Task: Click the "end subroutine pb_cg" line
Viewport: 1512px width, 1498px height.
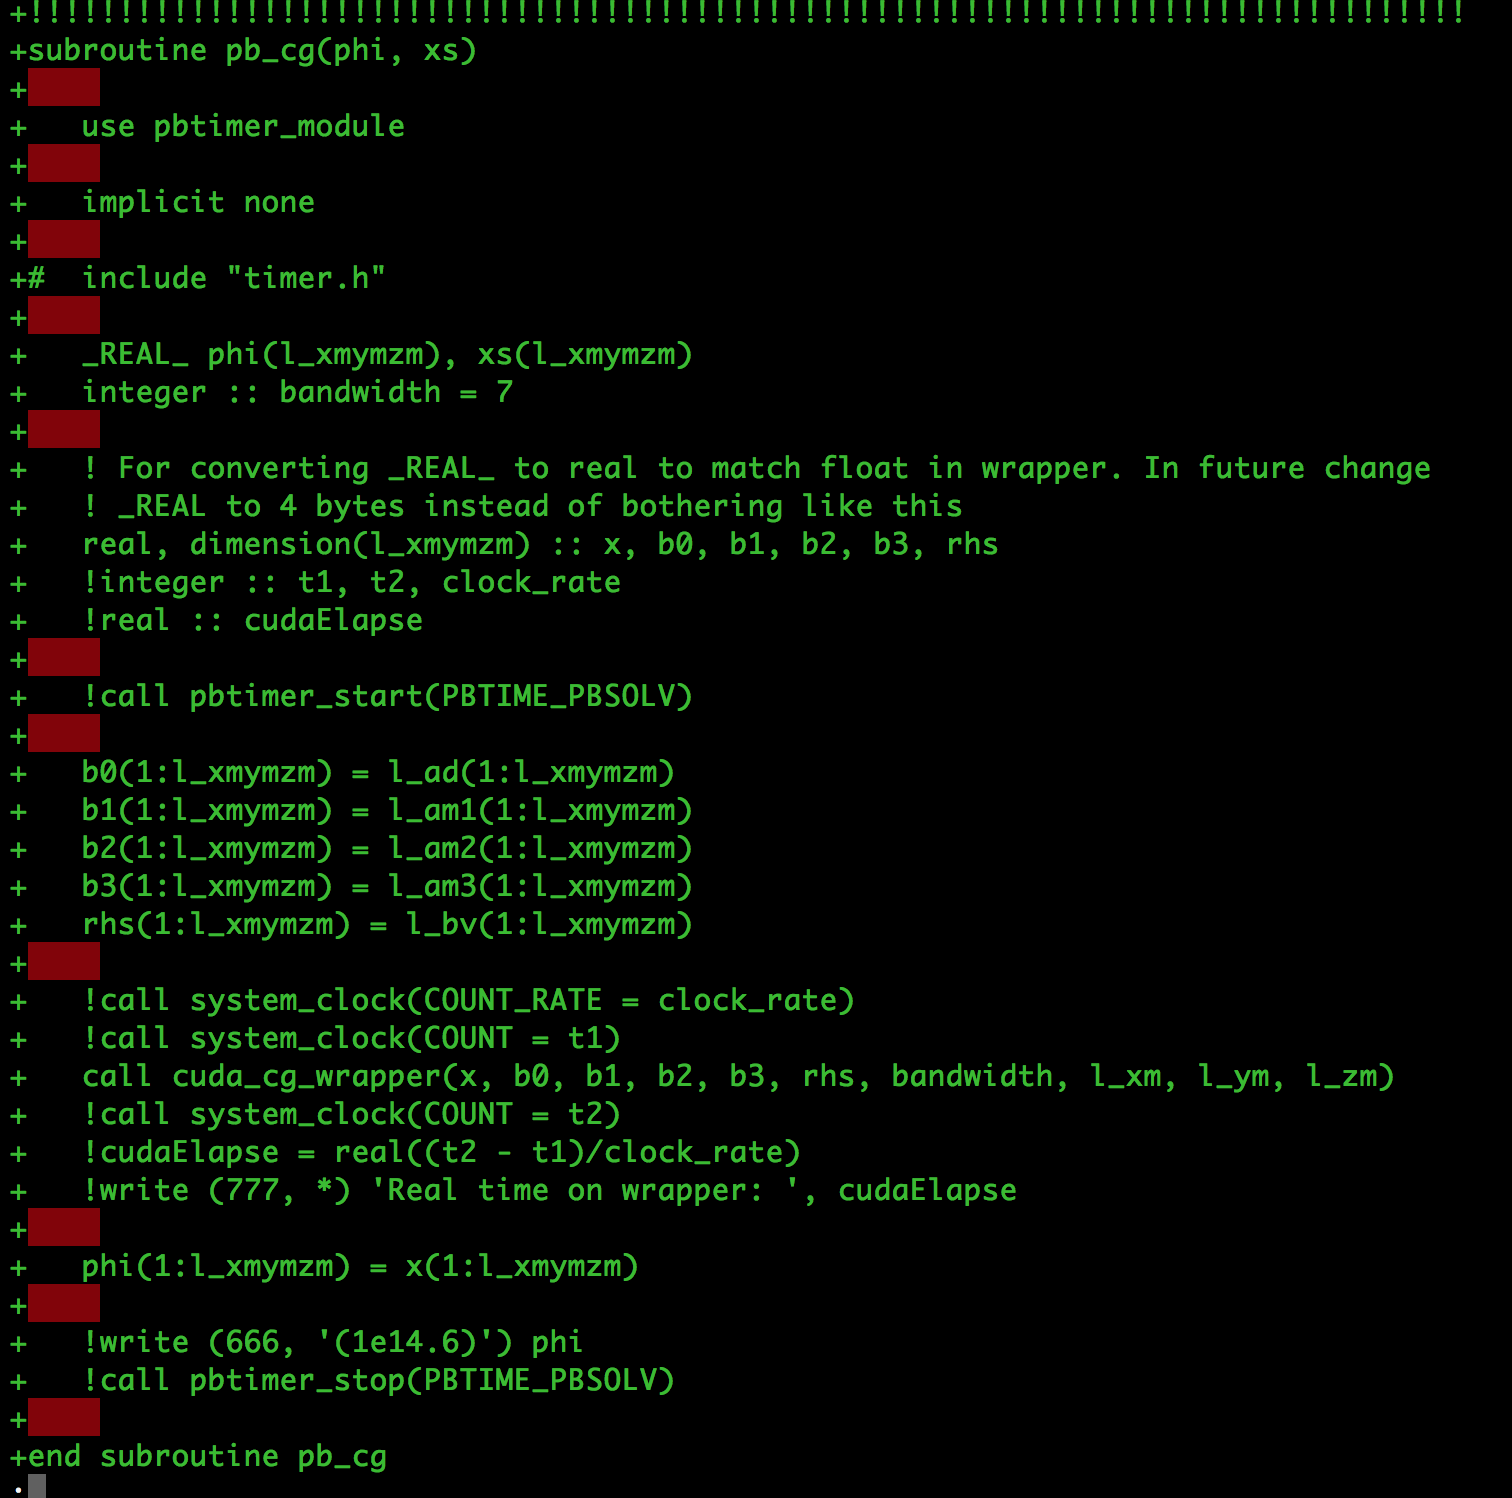Action: click(x=207, y=1456)
